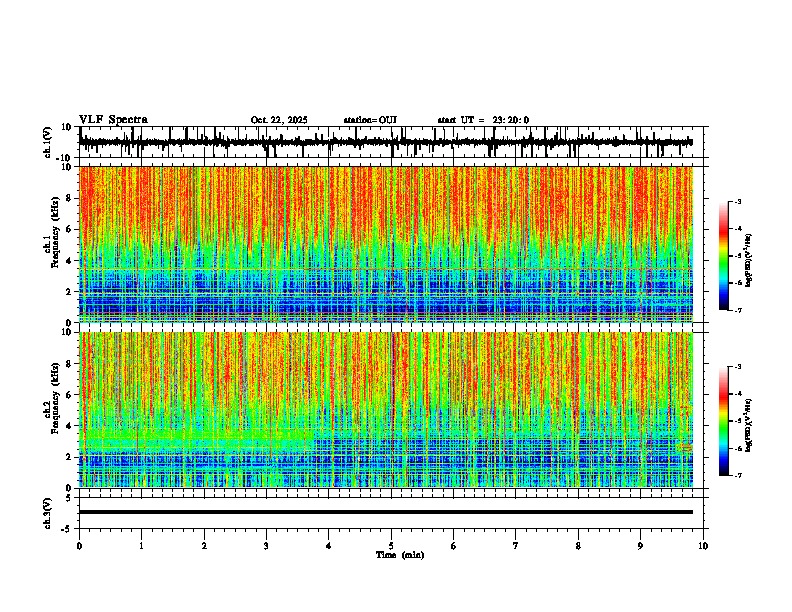
Task: Click time axis tick label "5"
Action: click(x=391, y=546)
